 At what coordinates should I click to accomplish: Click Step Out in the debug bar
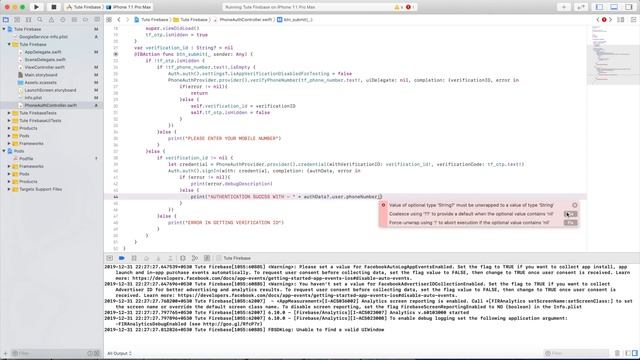pyautogui.click(x=171, y=258)
